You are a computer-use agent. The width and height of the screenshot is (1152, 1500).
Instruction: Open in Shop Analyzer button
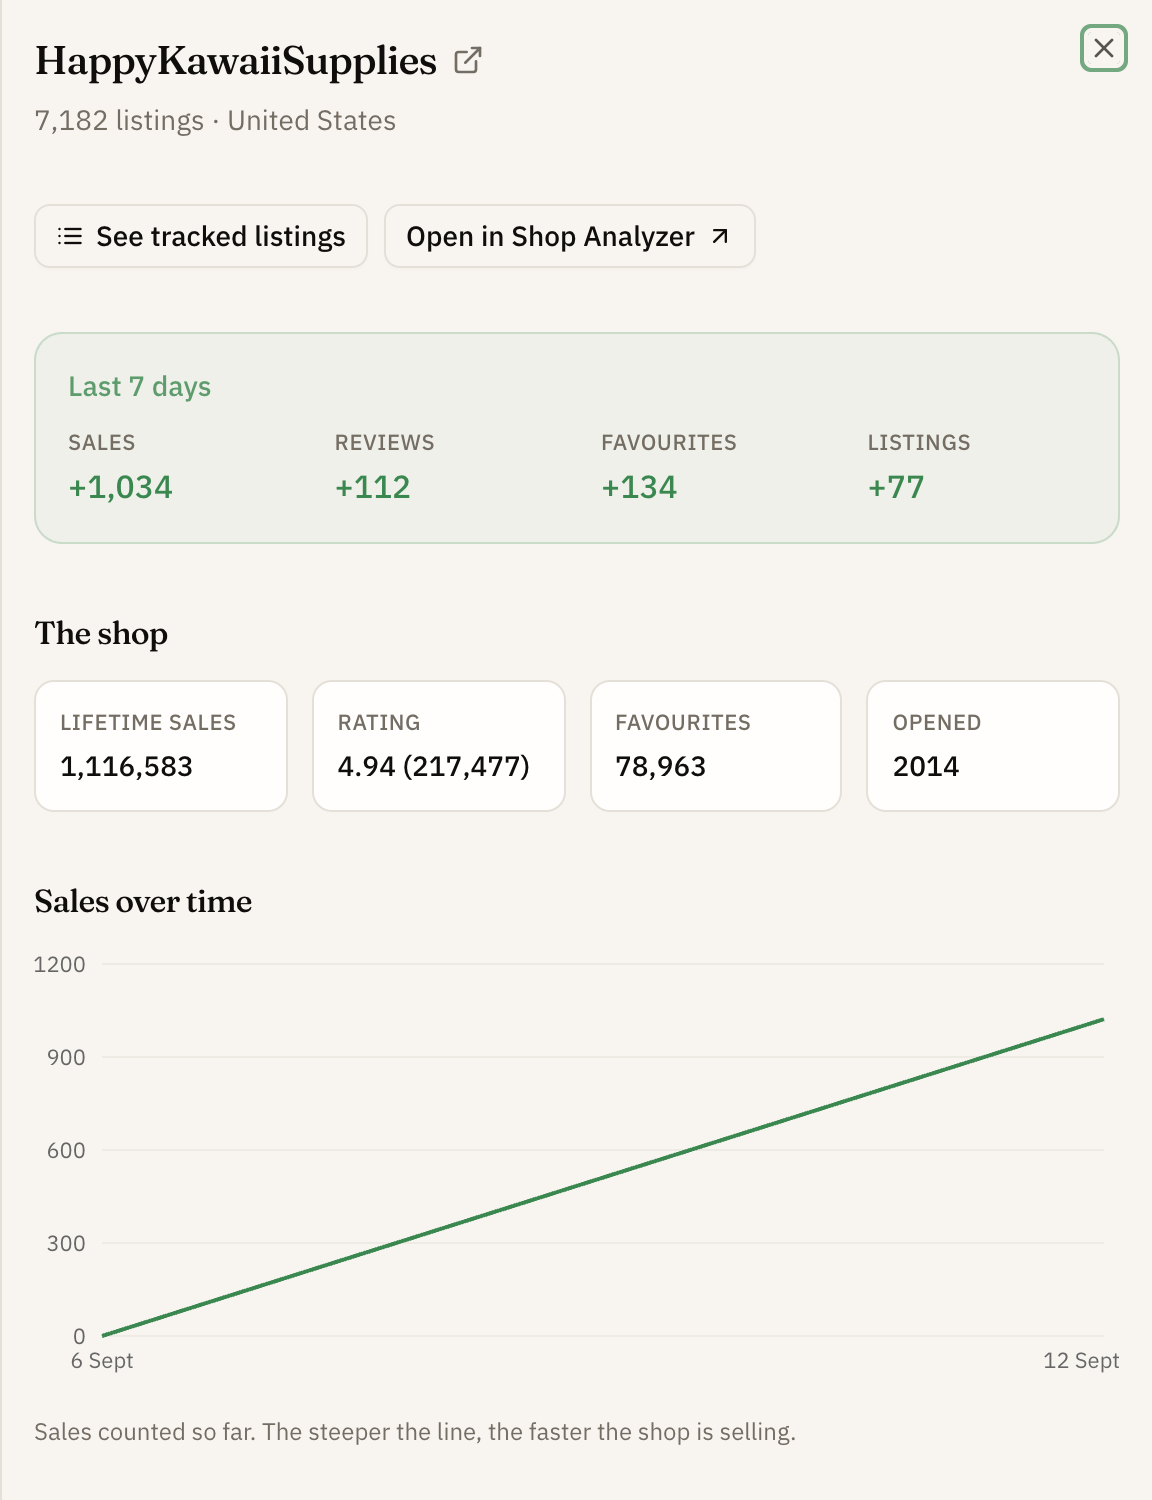point(570,236)
